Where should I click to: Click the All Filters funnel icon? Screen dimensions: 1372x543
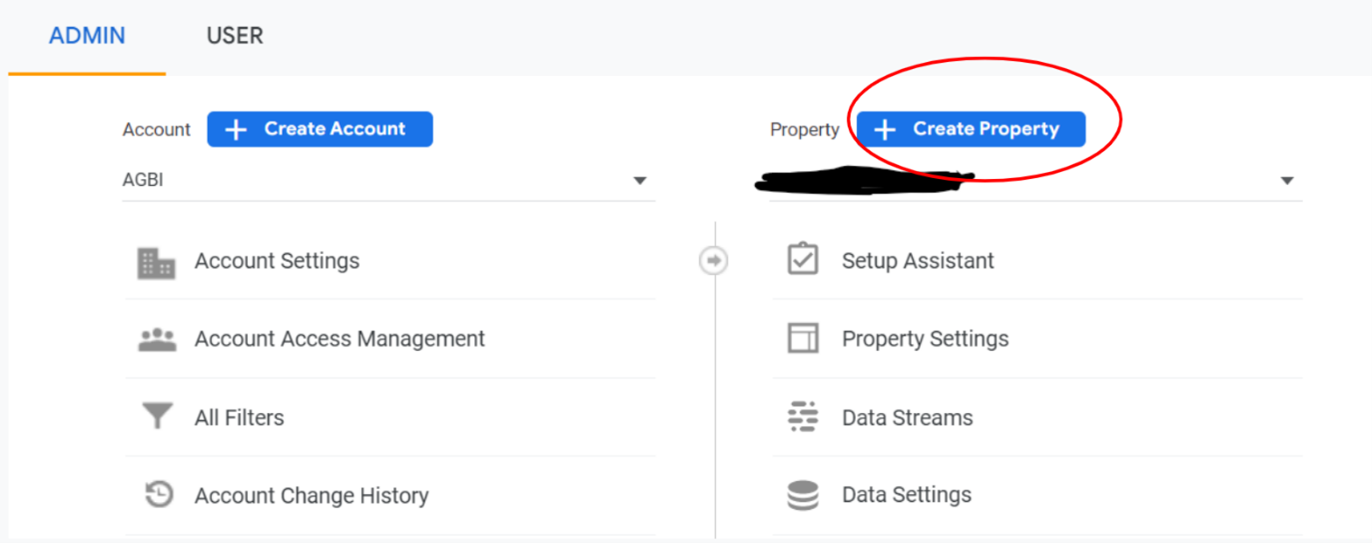pyautogui.click(x=156, y=417)
